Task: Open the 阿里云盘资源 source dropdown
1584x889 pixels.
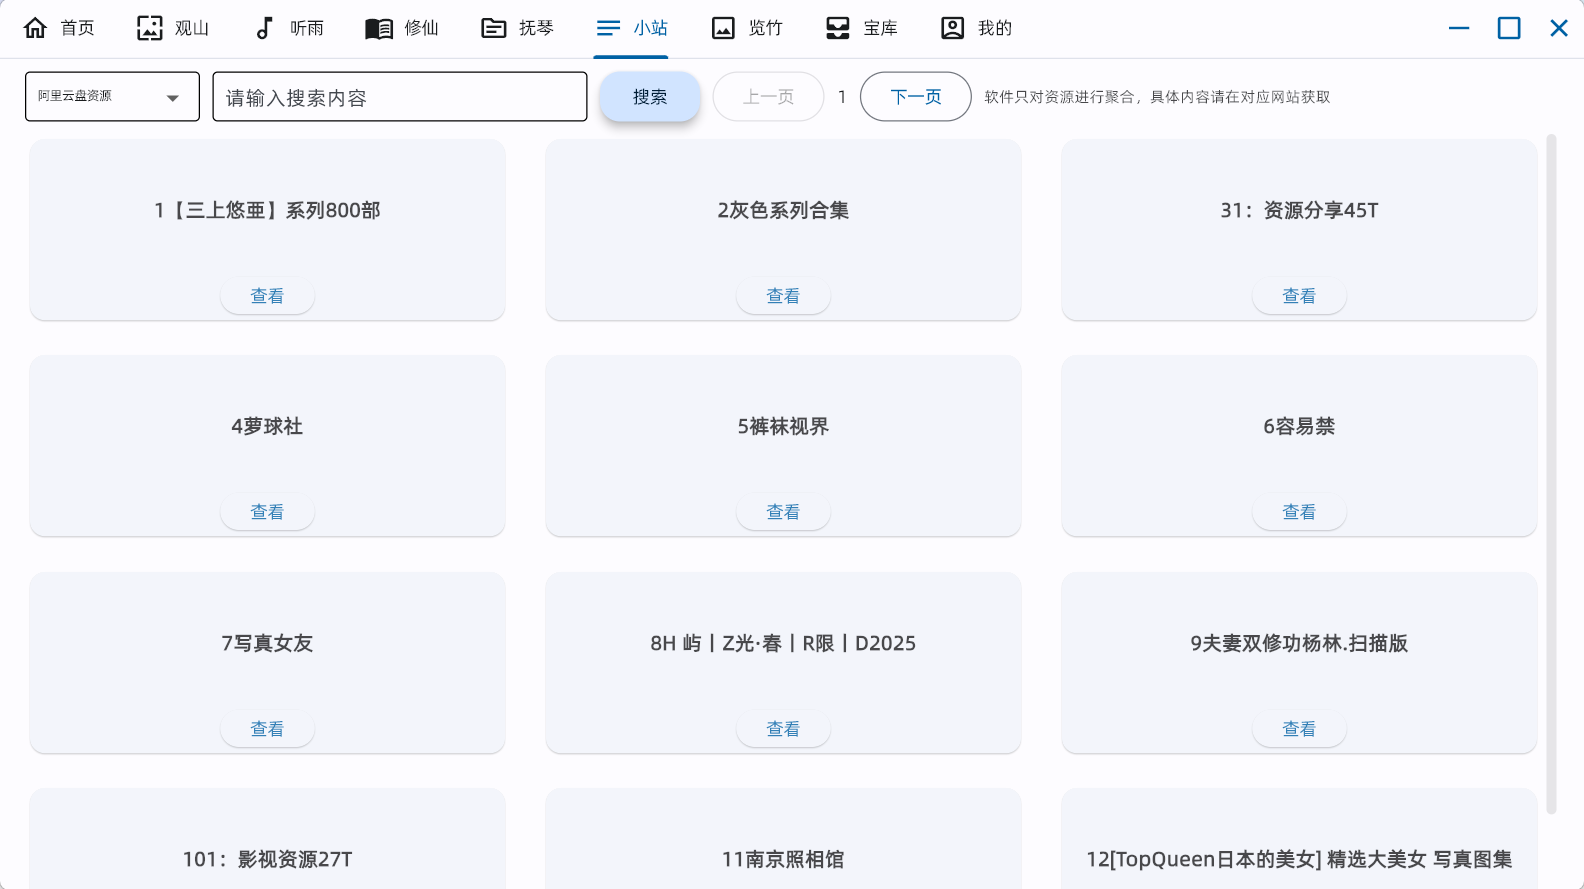Action: [x=112, y=97]
